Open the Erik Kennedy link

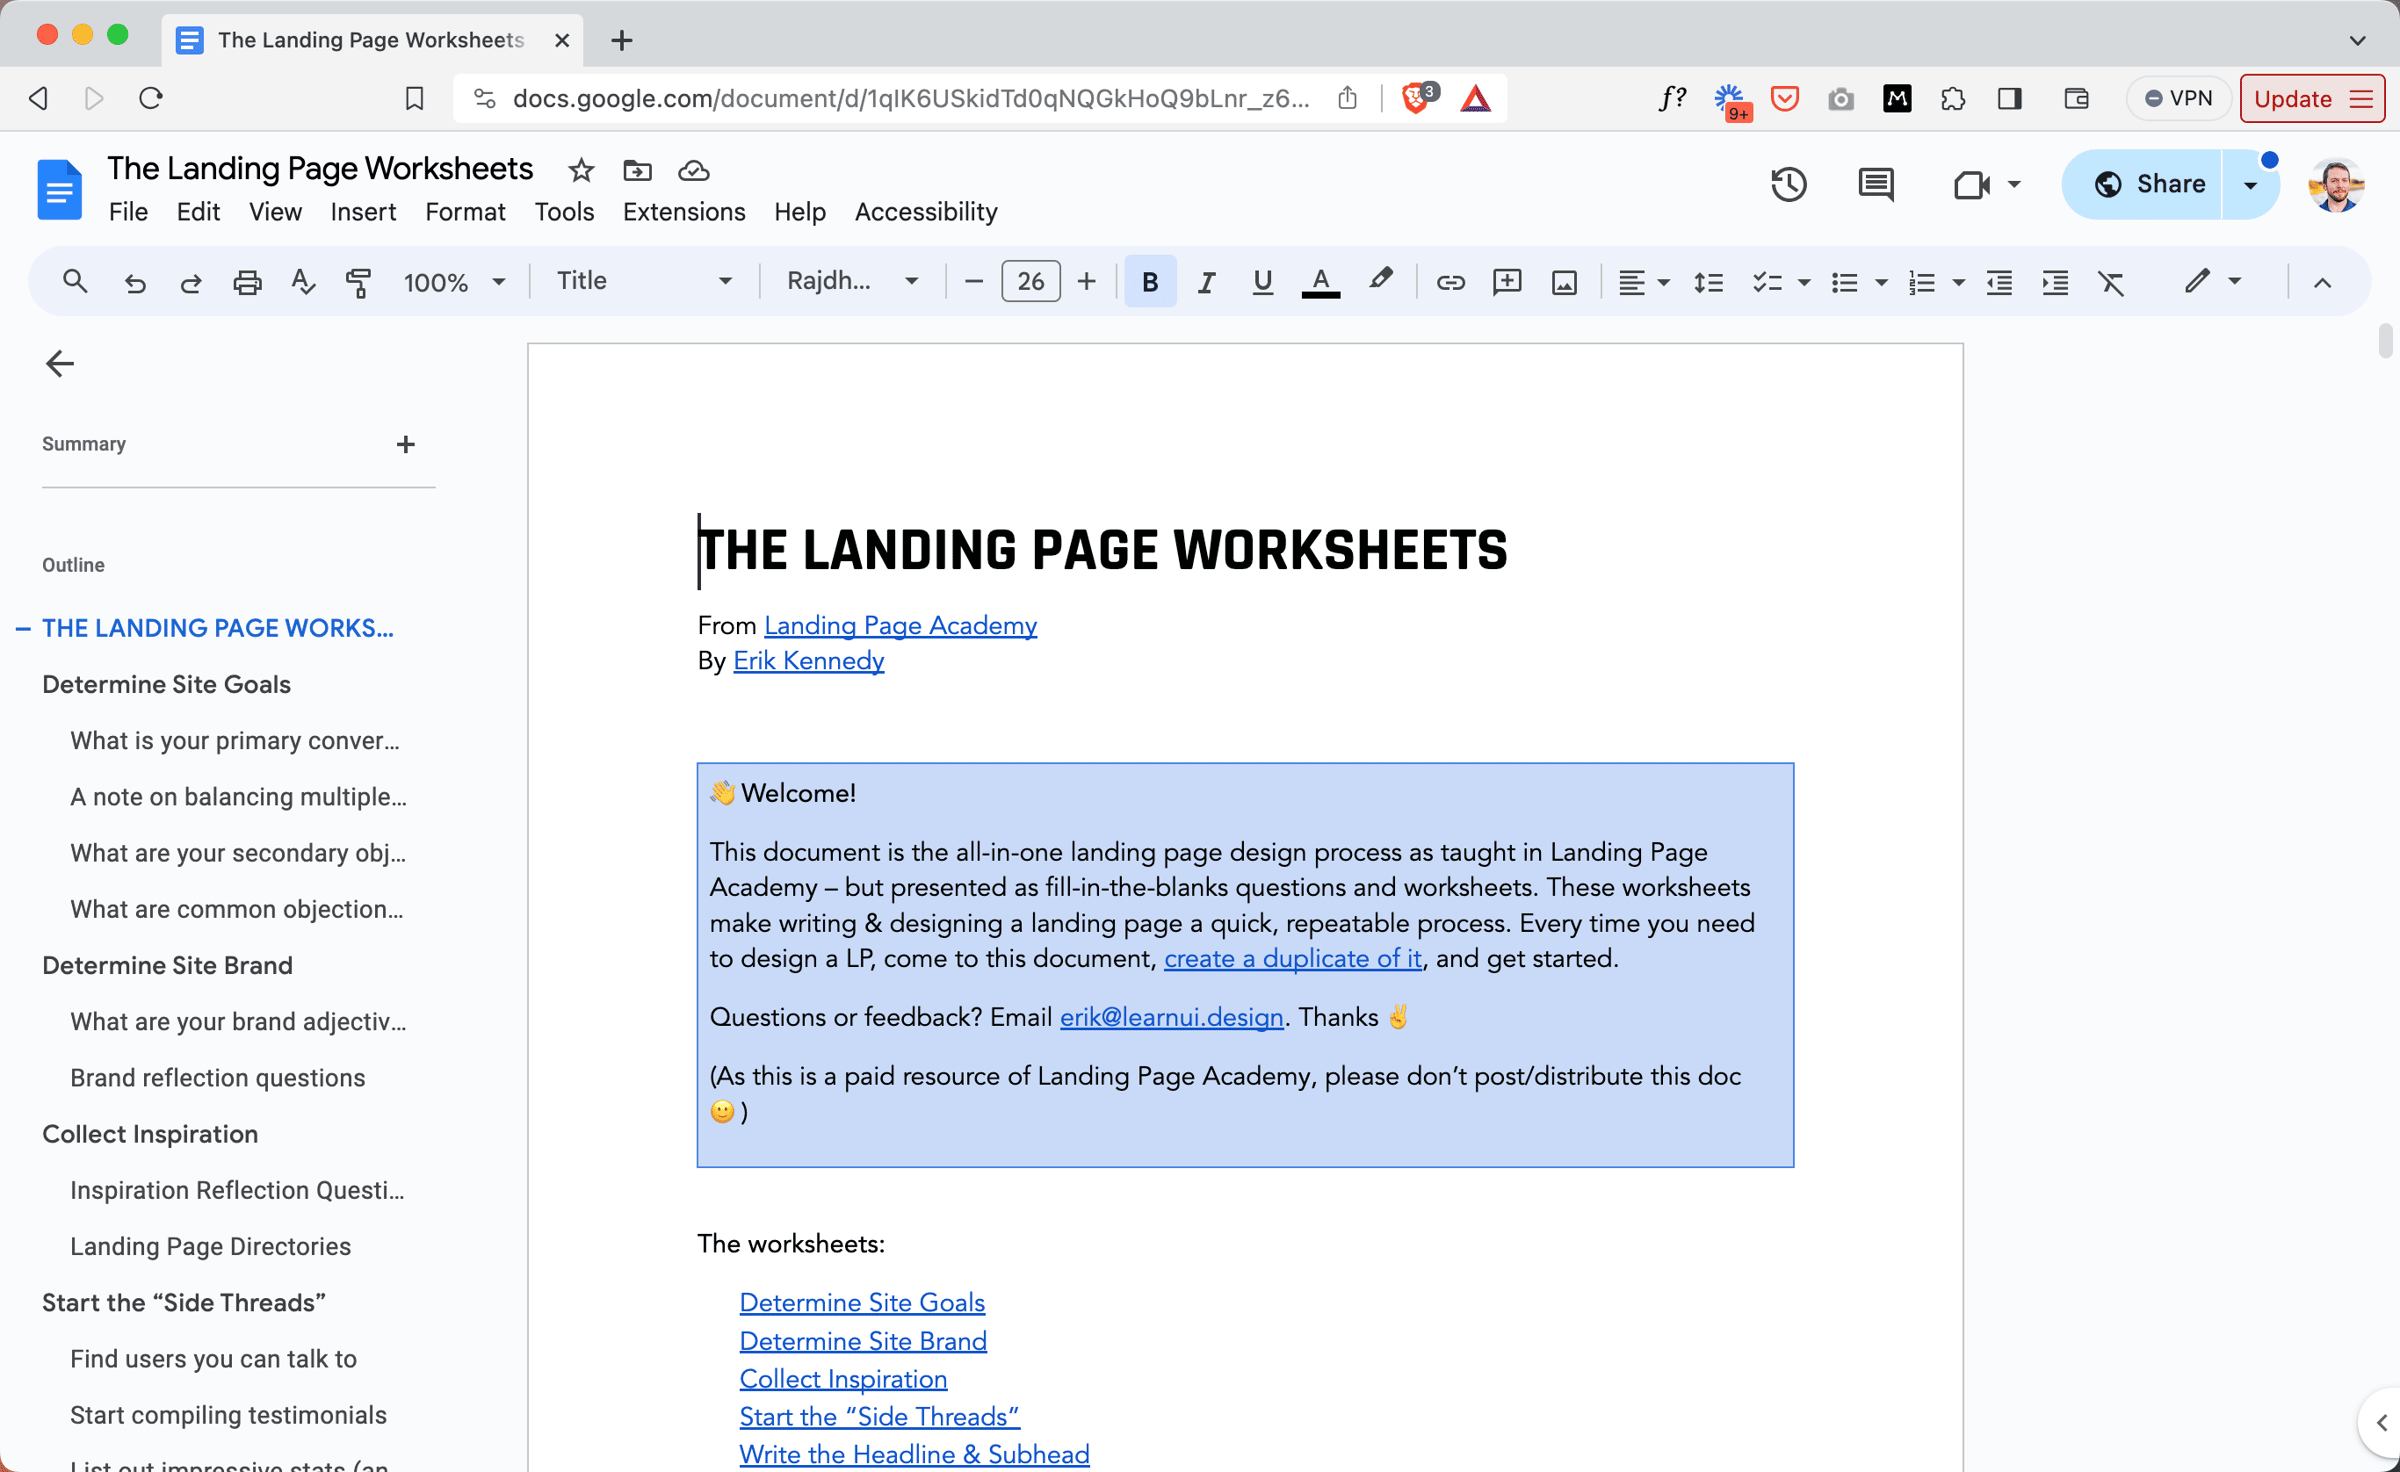click(808, 661)
